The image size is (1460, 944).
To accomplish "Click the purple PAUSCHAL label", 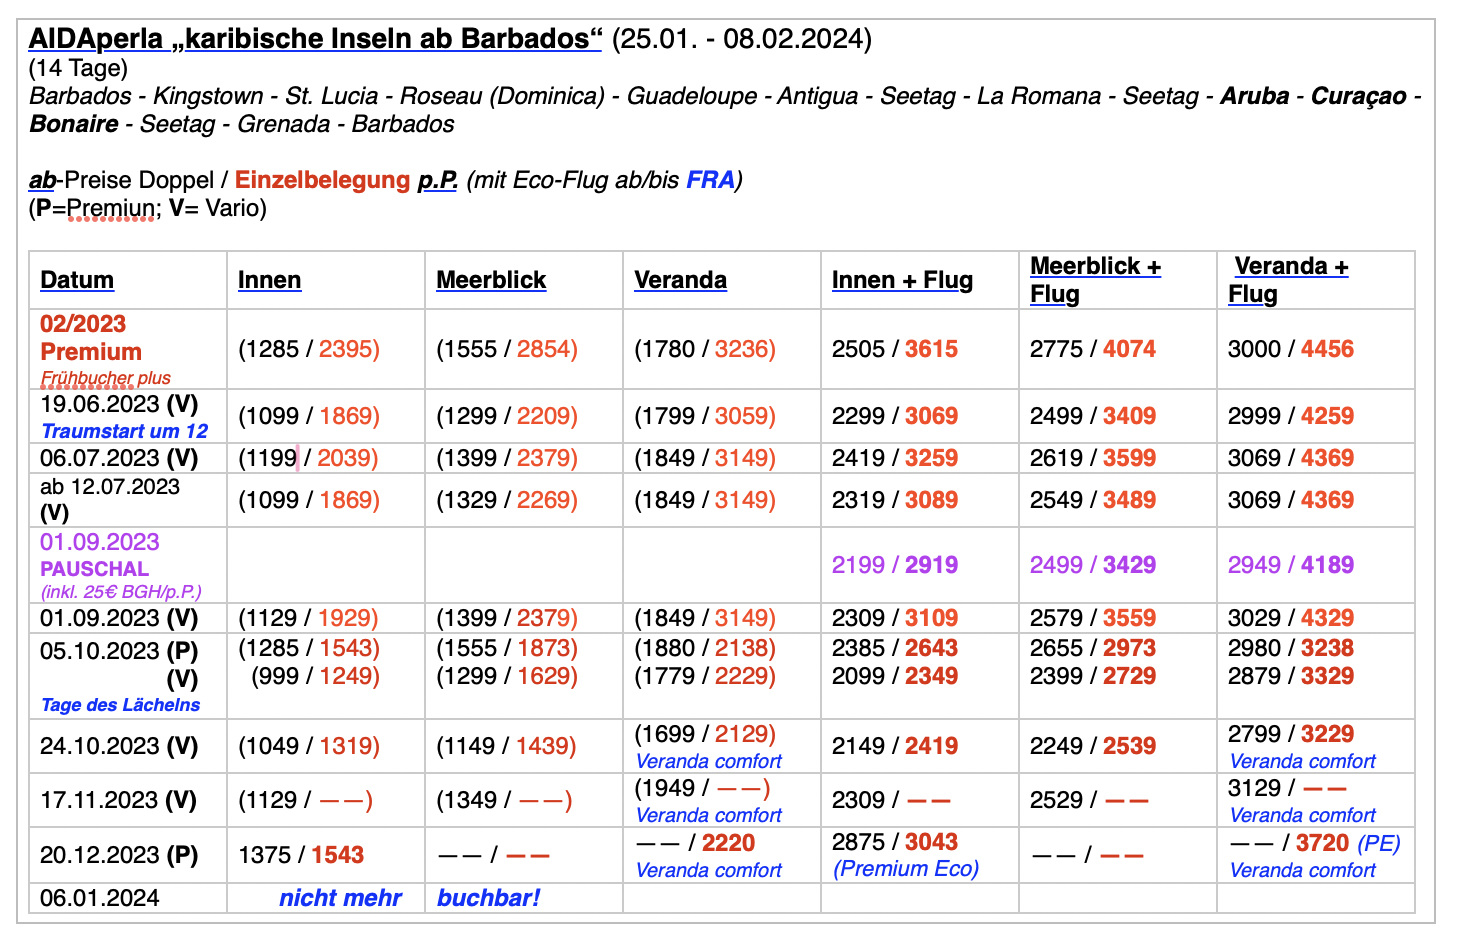I will point(94,568).
